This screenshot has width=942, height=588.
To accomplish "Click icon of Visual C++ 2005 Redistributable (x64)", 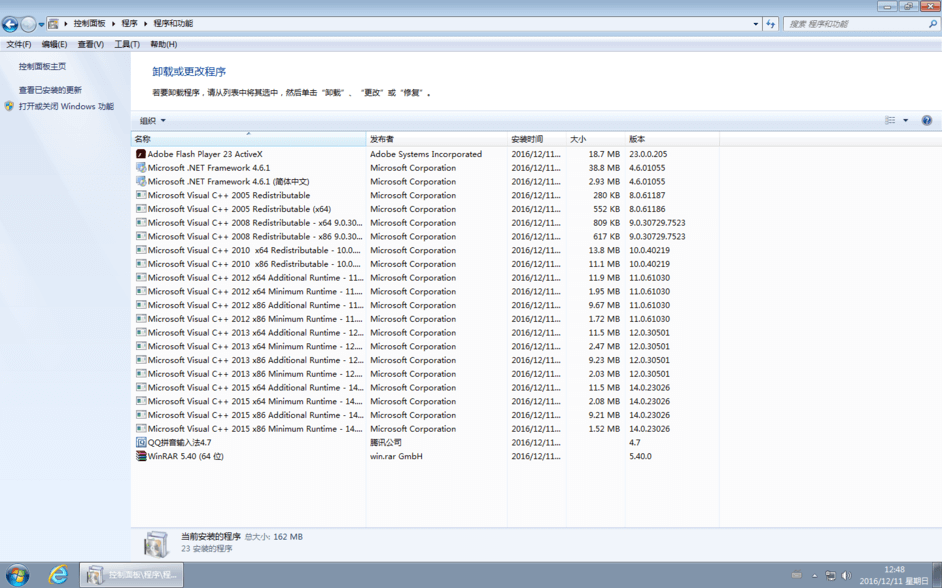I will 141,209.
